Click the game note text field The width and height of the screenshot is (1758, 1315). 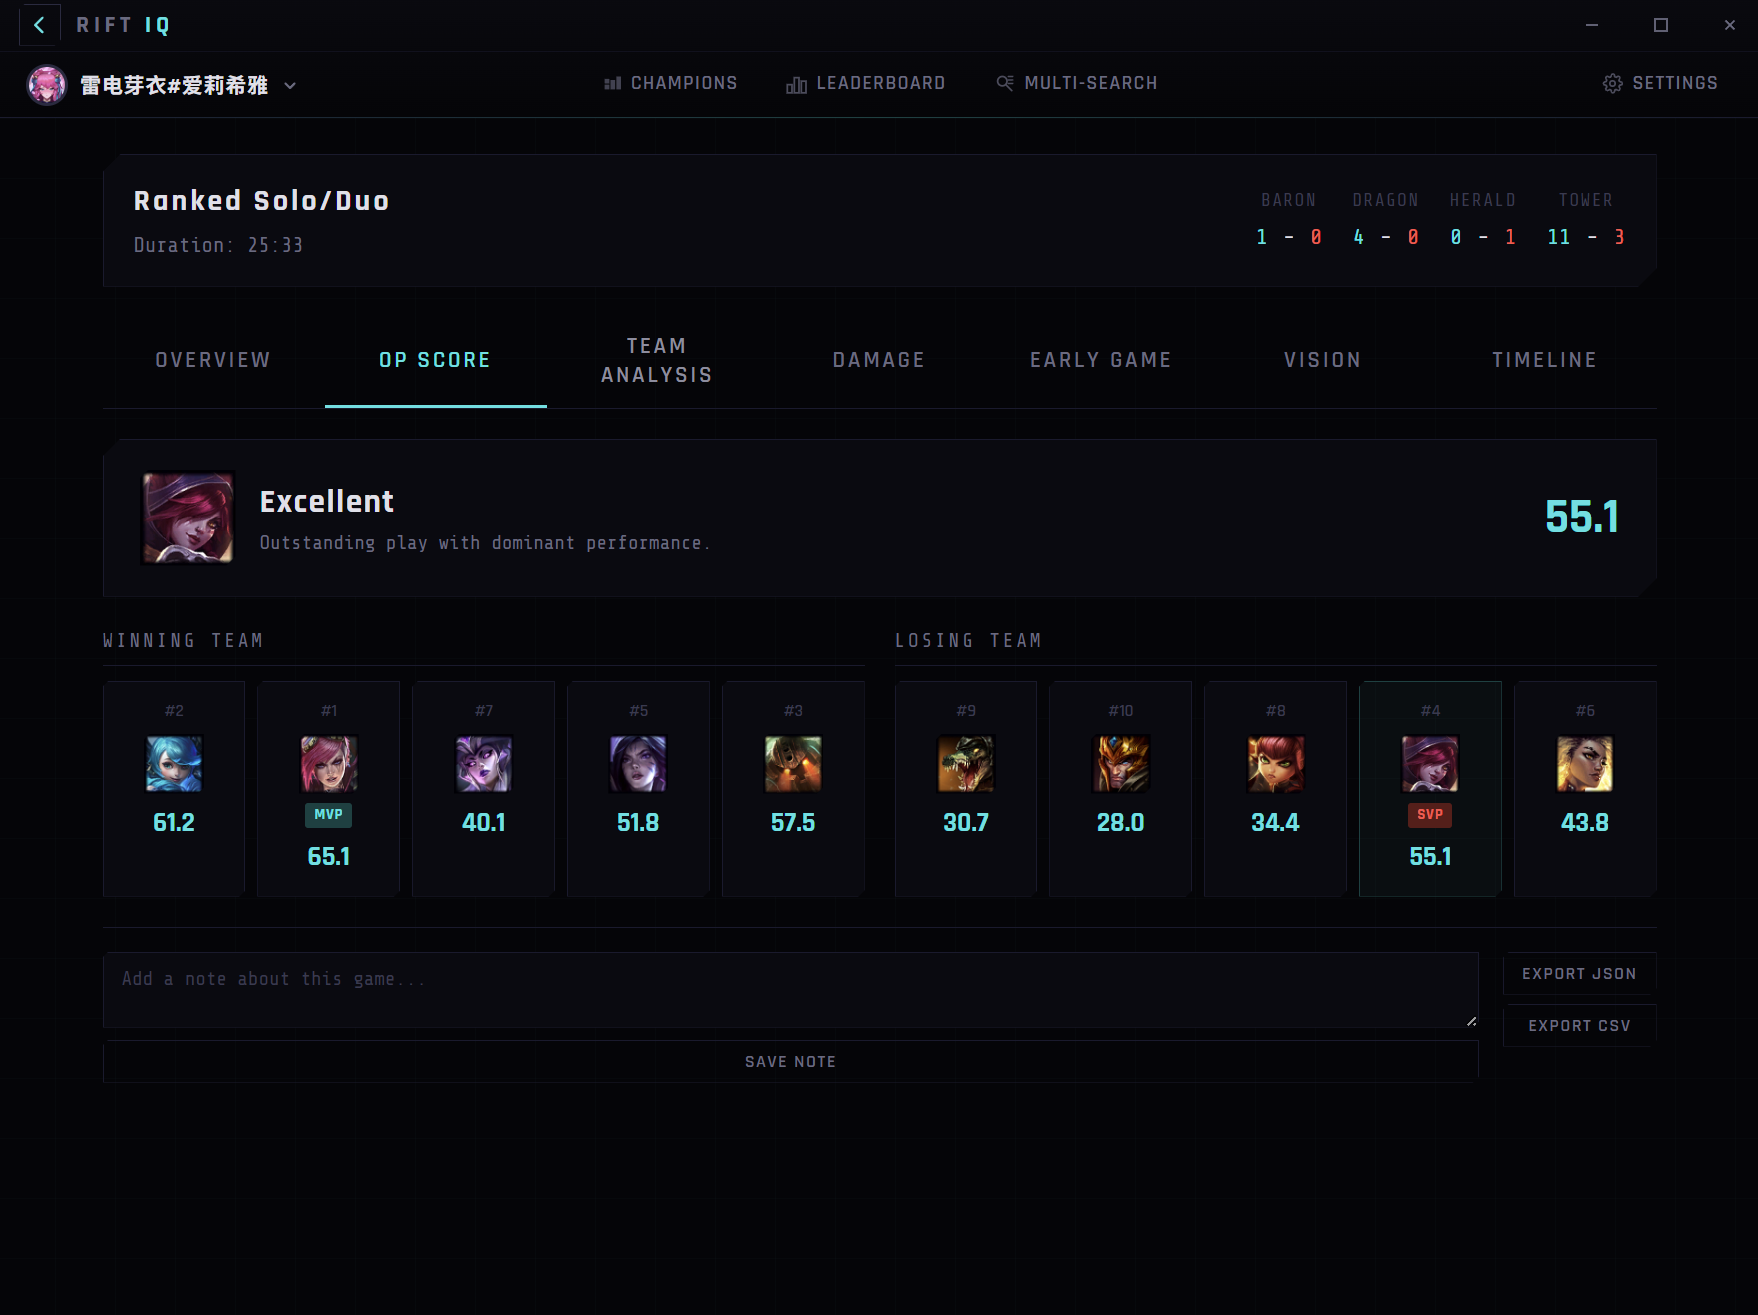point(790,989)
